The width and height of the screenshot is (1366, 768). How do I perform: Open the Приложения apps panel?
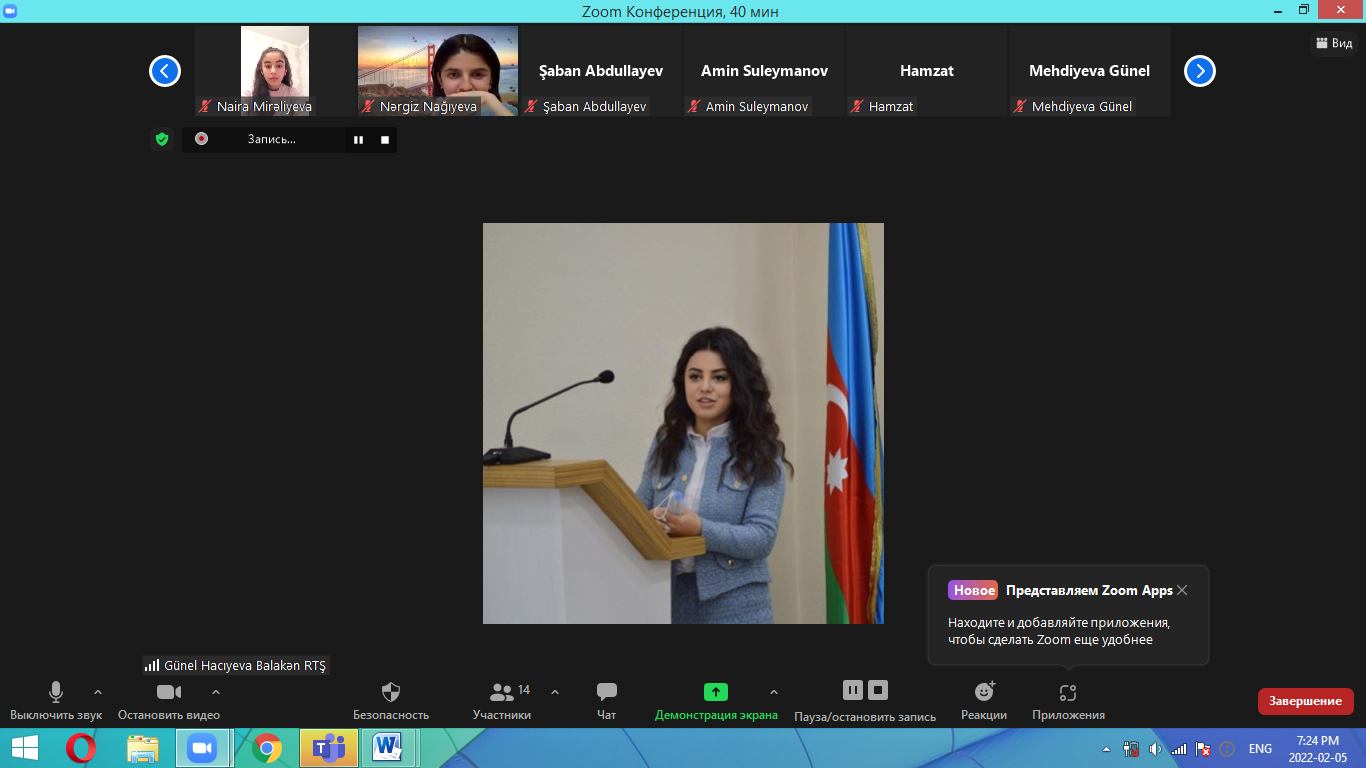point(1068,693)
